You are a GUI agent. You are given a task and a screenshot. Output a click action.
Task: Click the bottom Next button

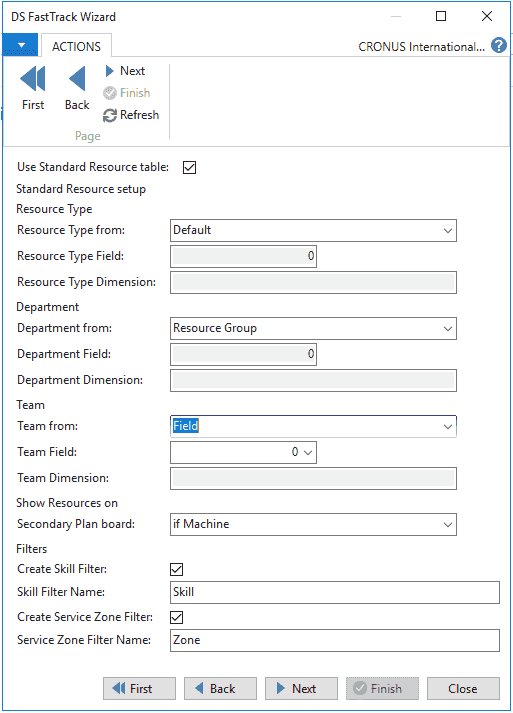pyautogui.click(x=301, y=688)
